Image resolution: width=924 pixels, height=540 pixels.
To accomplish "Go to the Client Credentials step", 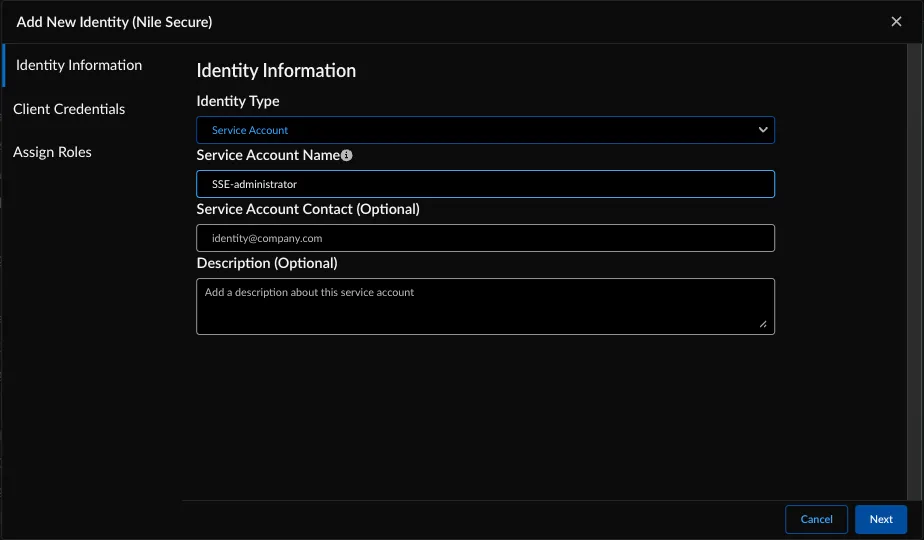I will click(x=69, y=109).
